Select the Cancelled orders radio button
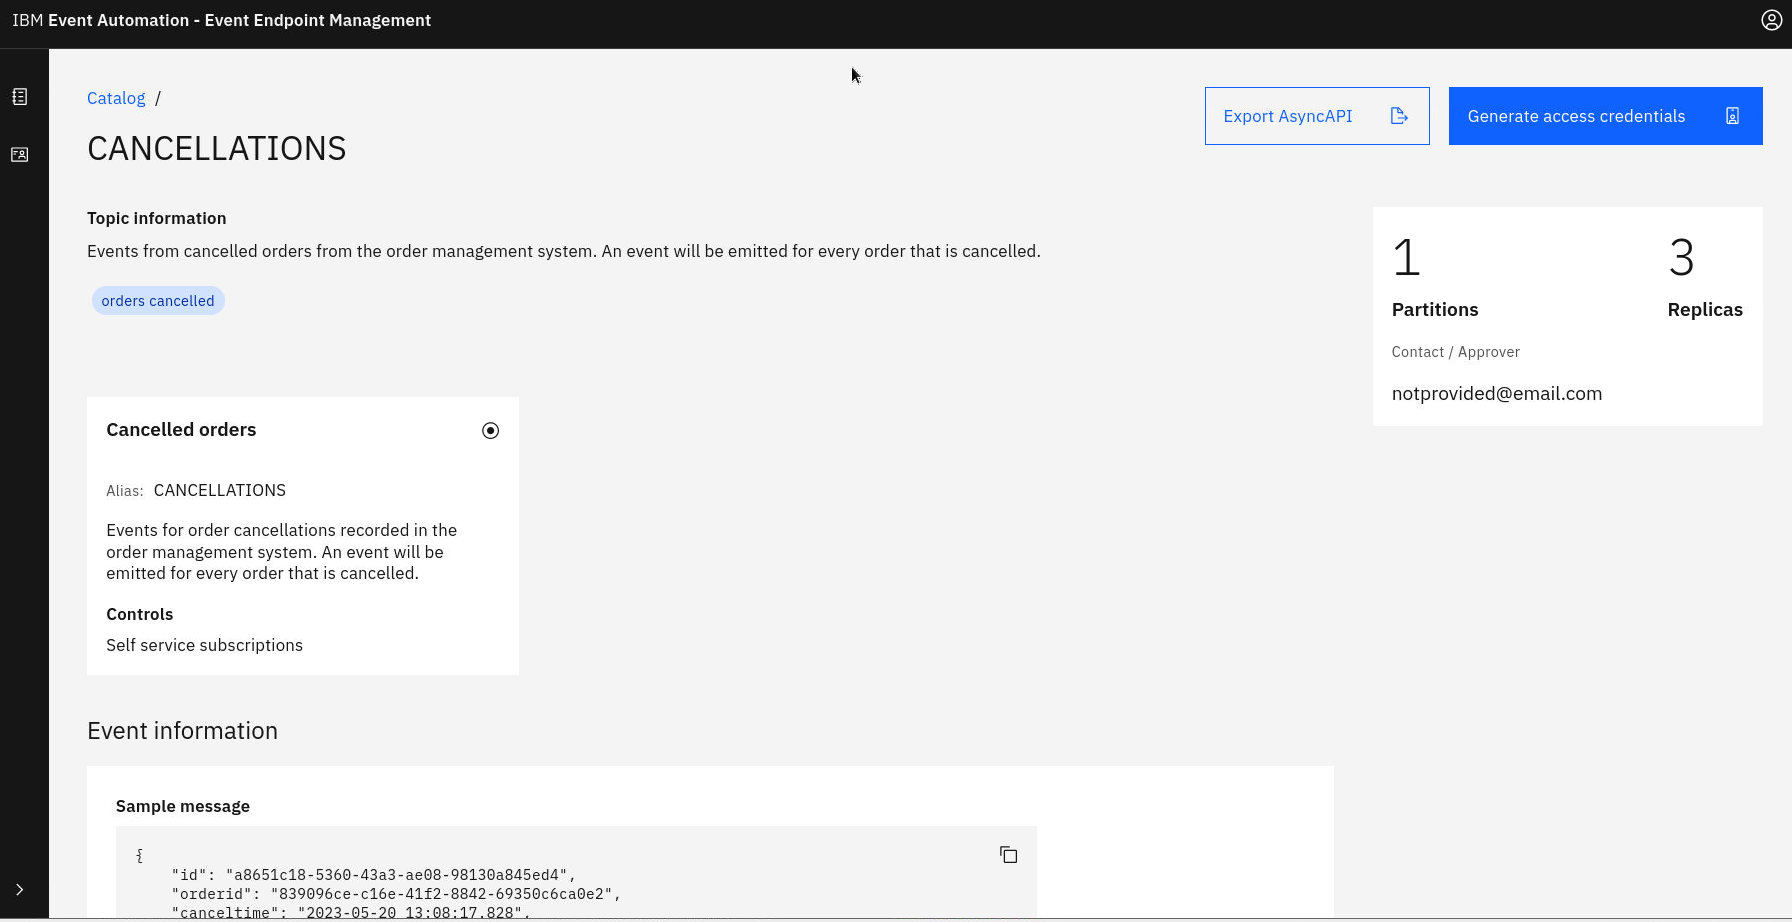Viewport: 1792px width, 922px height. (490, 431)
